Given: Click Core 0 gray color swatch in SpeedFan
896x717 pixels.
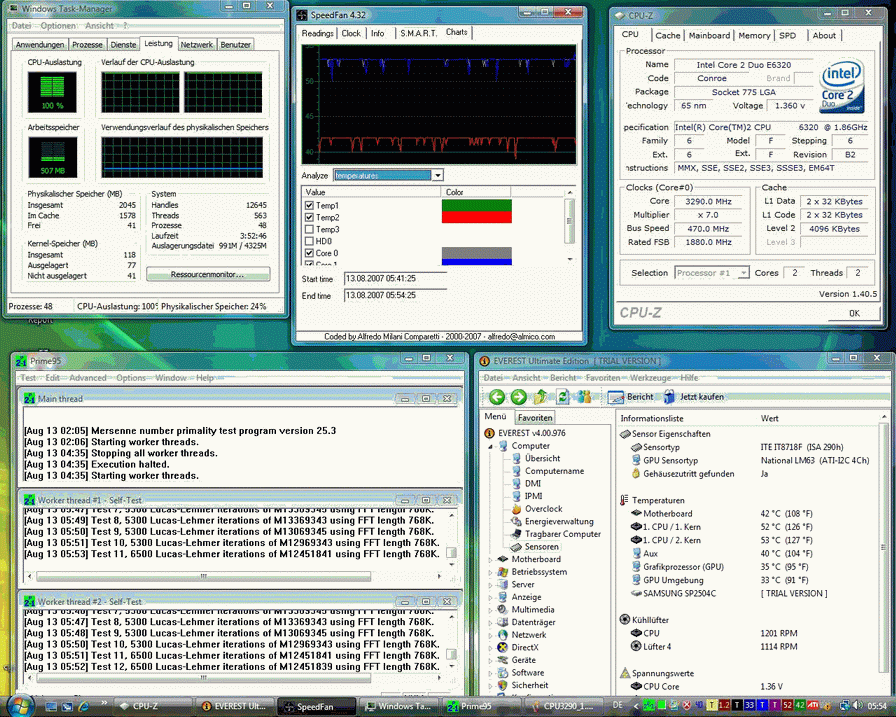Looking at the screenshot, I should click(477, 253).
